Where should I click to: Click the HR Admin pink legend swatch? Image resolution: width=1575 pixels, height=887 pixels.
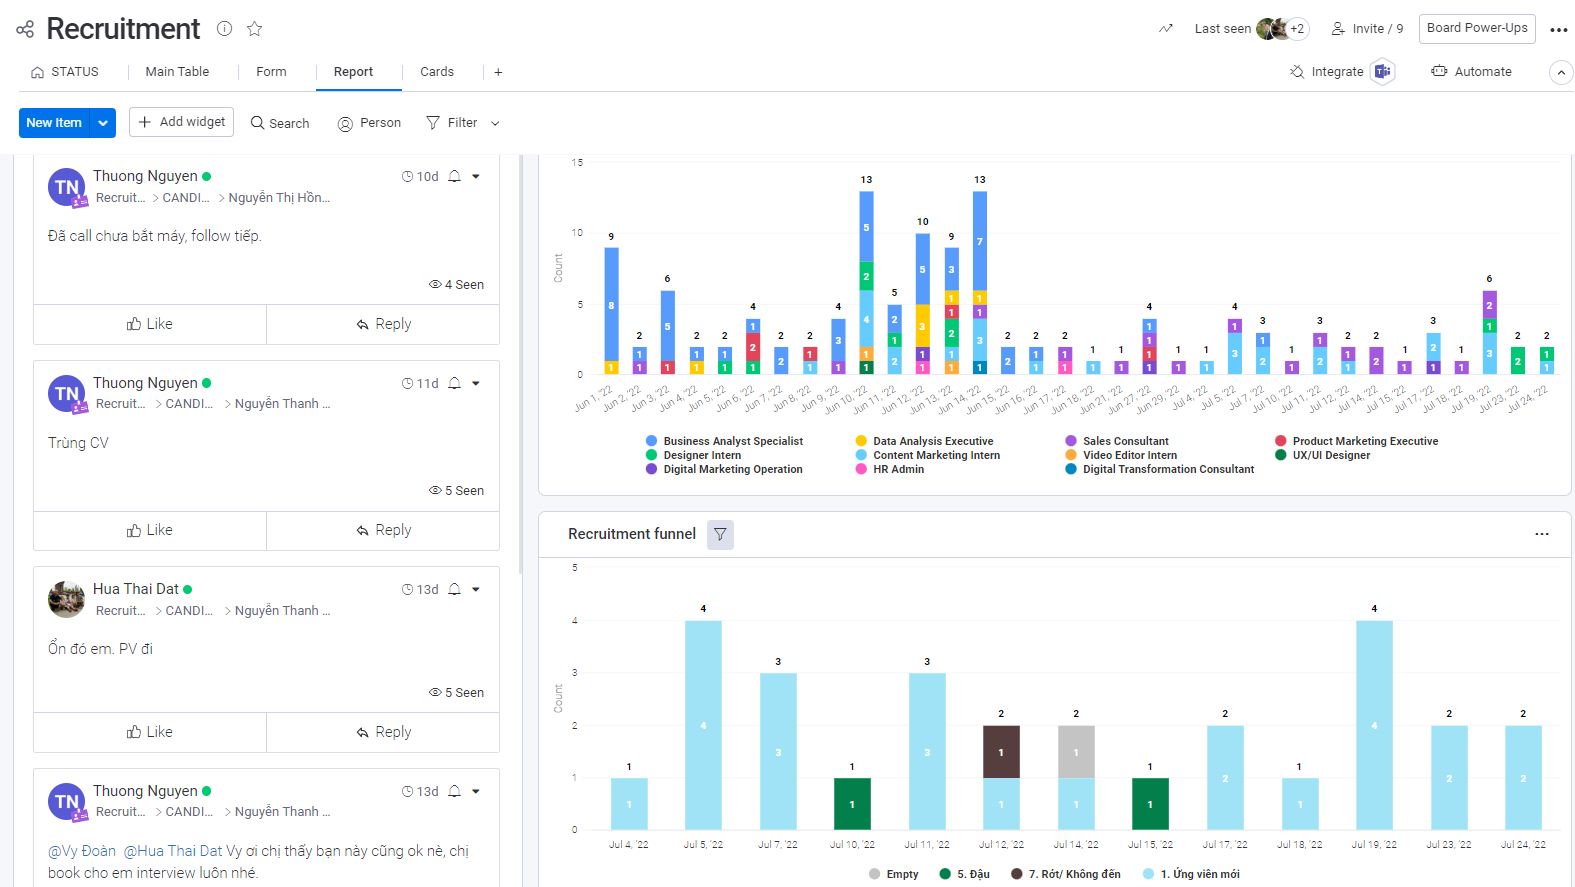tap(861, 469)
